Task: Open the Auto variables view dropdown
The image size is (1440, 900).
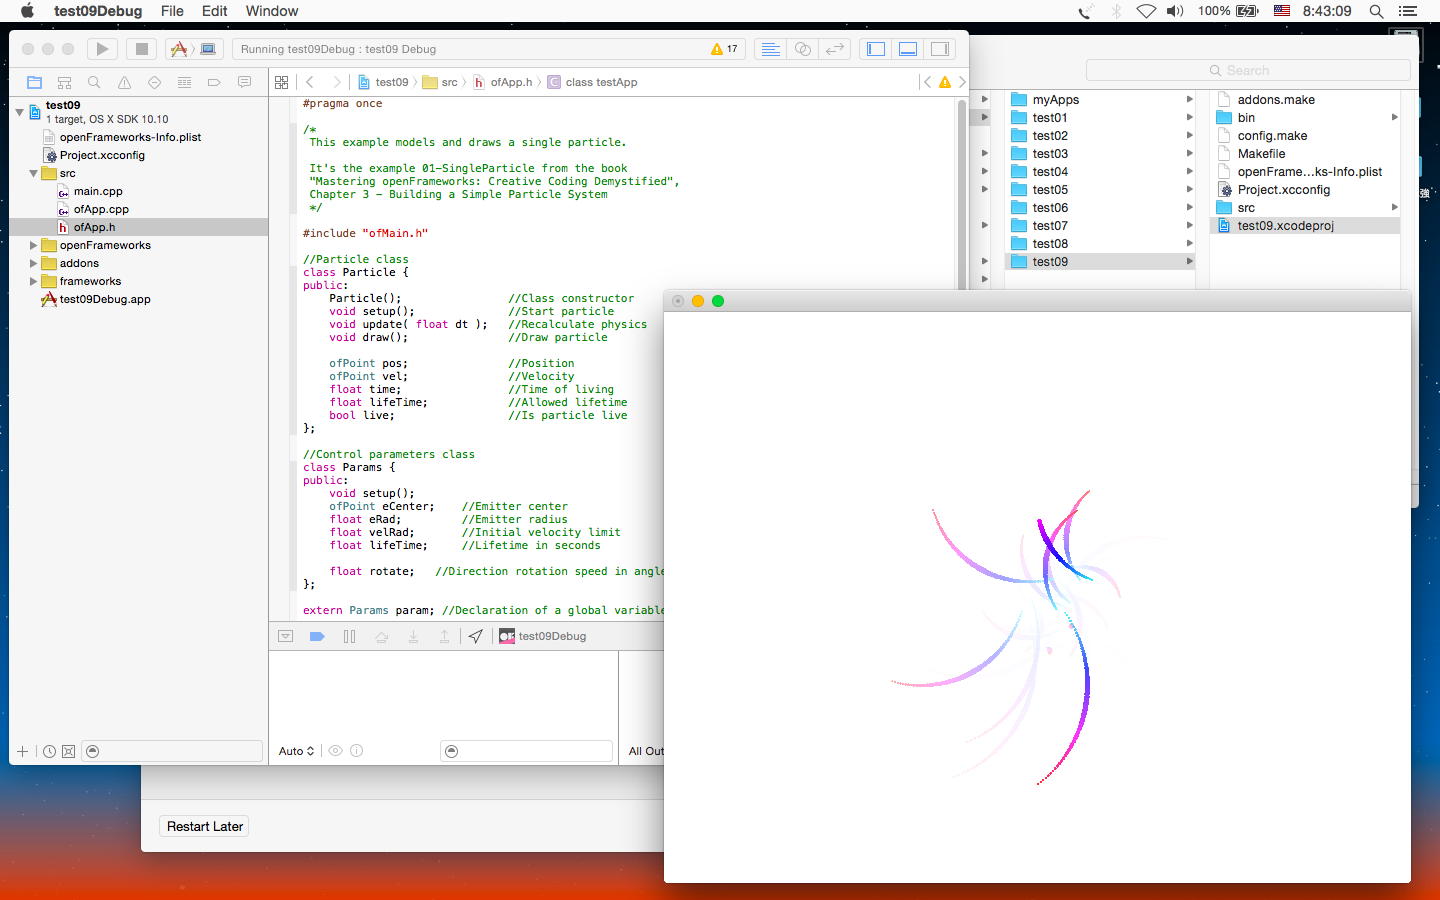Action: (296, 751)
